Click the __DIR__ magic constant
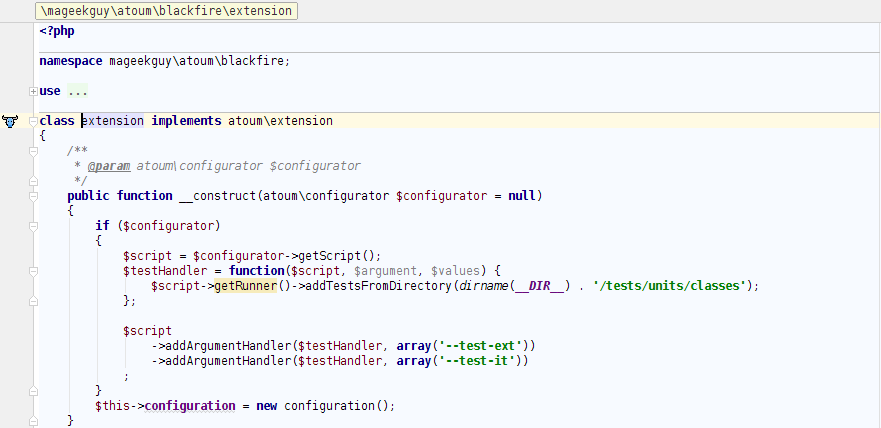The height and width of the screenshot is (428, 881). [x=539, y=286]
